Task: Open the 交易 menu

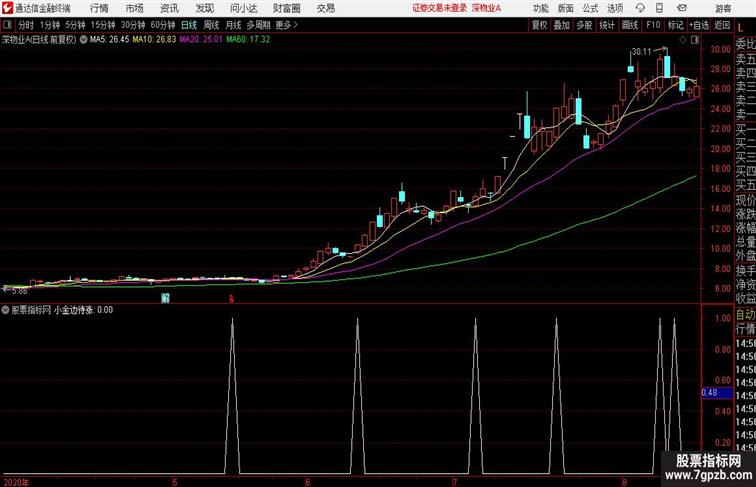Action: pyautogui.click(x=325, y=8)
